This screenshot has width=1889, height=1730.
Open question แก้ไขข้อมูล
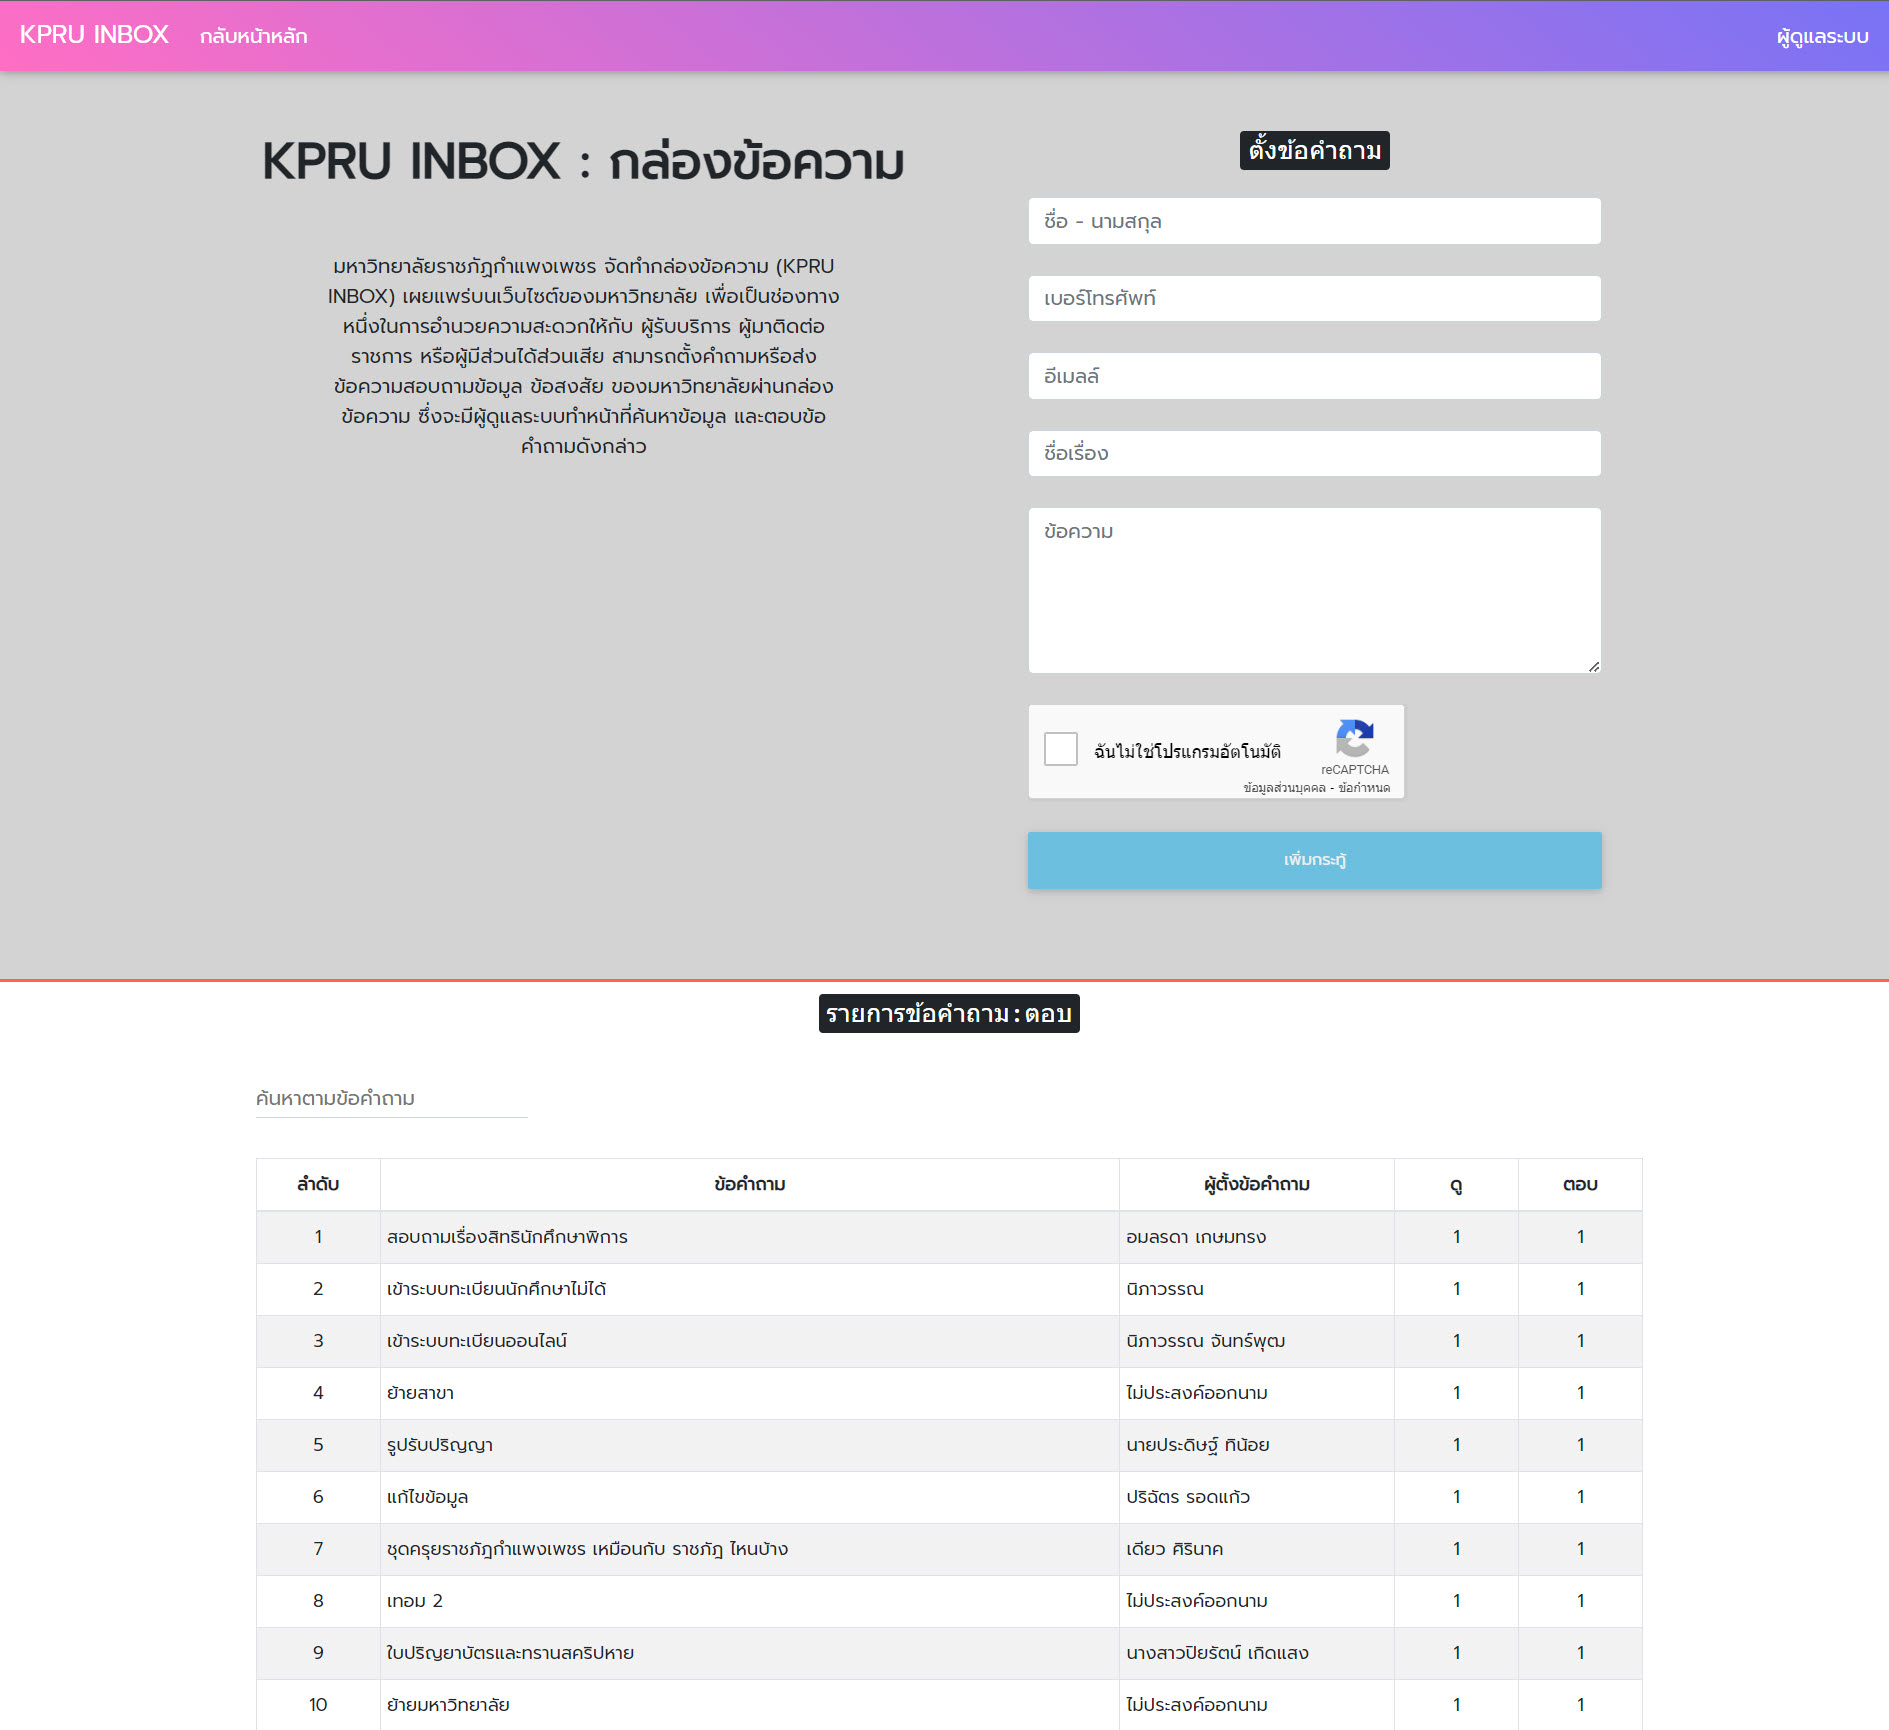click(427, 1497)
